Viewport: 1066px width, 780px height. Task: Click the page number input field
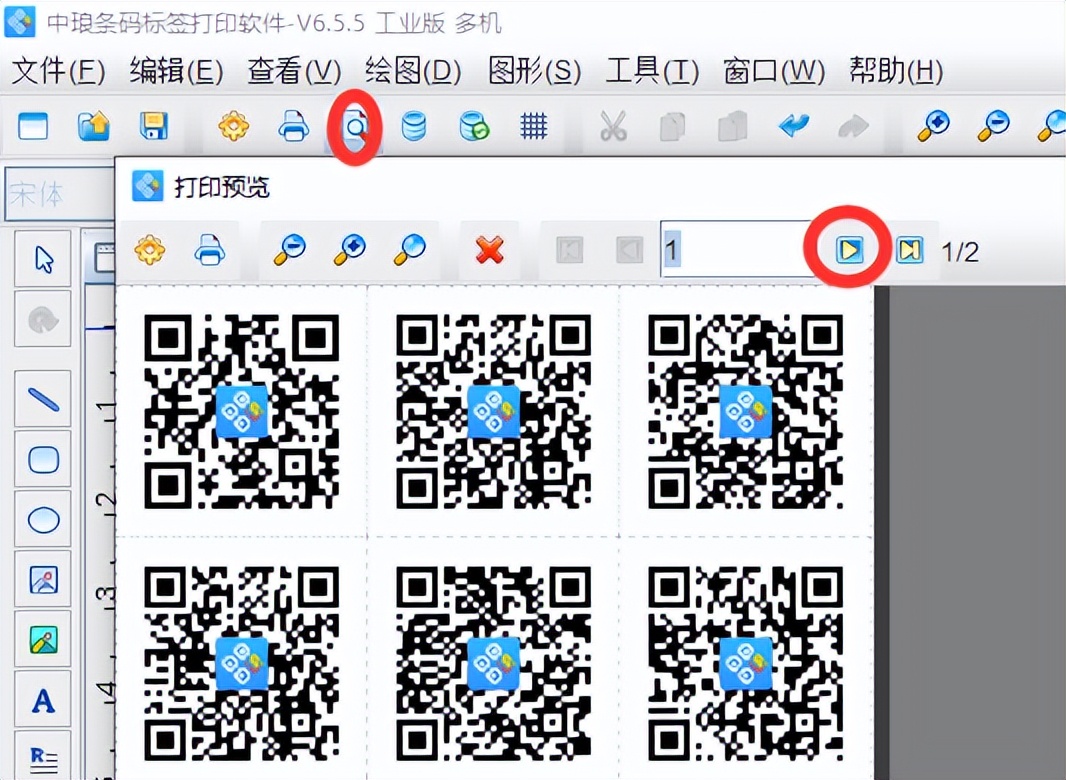pyautogui.click(x=738, y=250)
